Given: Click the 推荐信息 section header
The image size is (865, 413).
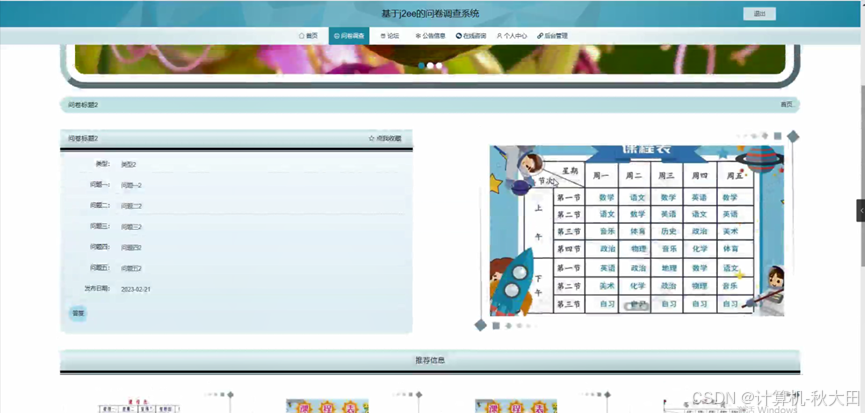Looking at the screenshot, I should pyautogui.click(x=430, y=361).
